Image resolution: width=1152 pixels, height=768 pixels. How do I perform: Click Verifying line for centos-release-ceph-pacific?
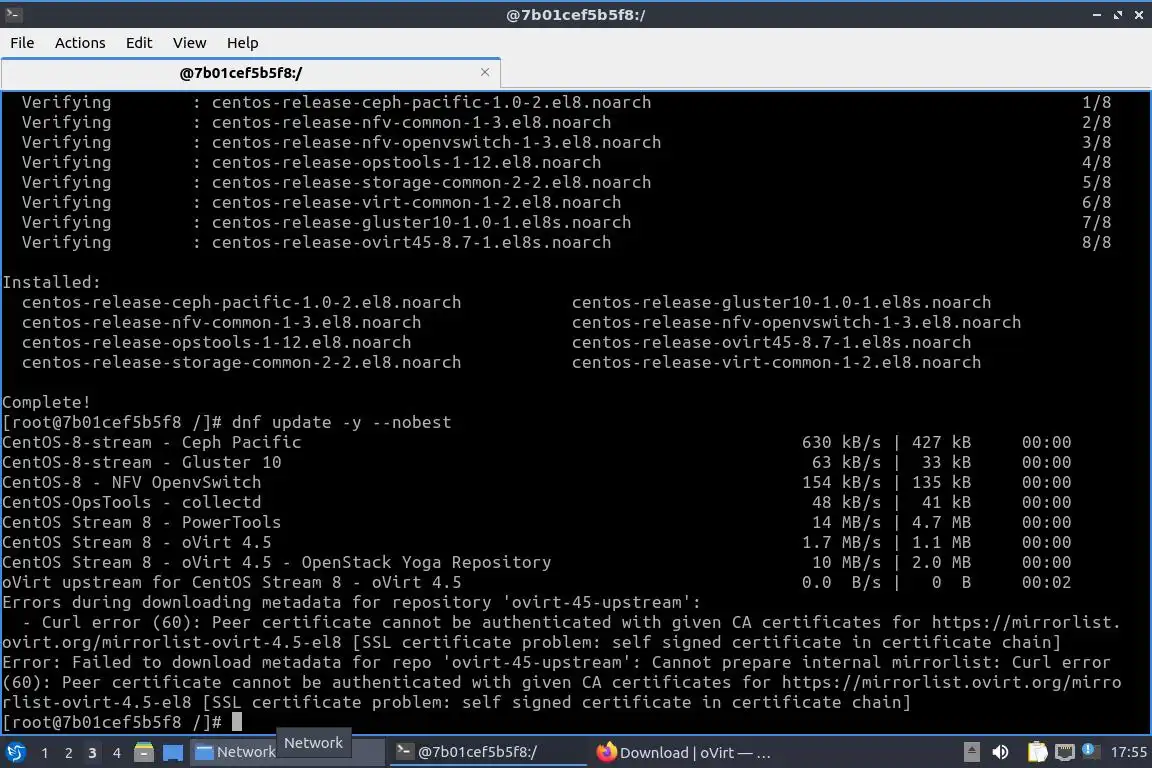[336, 102]
